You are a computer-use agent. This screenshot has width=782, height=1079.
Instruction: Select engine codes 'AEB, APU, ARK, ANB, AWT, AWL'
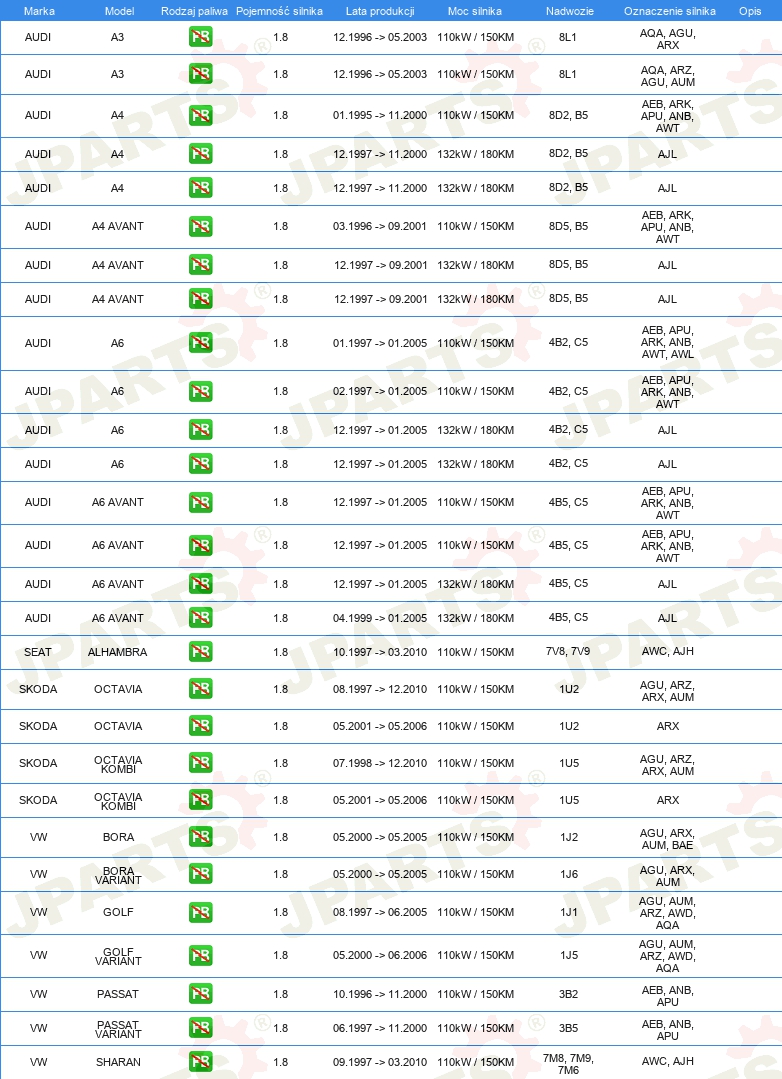[668, 342]
